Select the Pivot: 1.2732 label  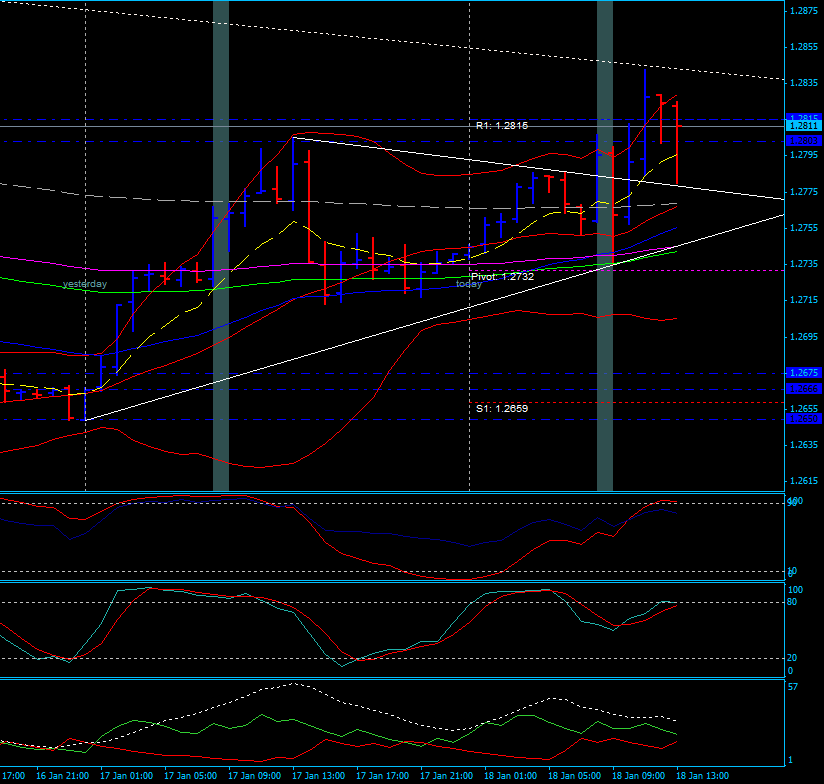pyautogui.click(x=503, y=277)
